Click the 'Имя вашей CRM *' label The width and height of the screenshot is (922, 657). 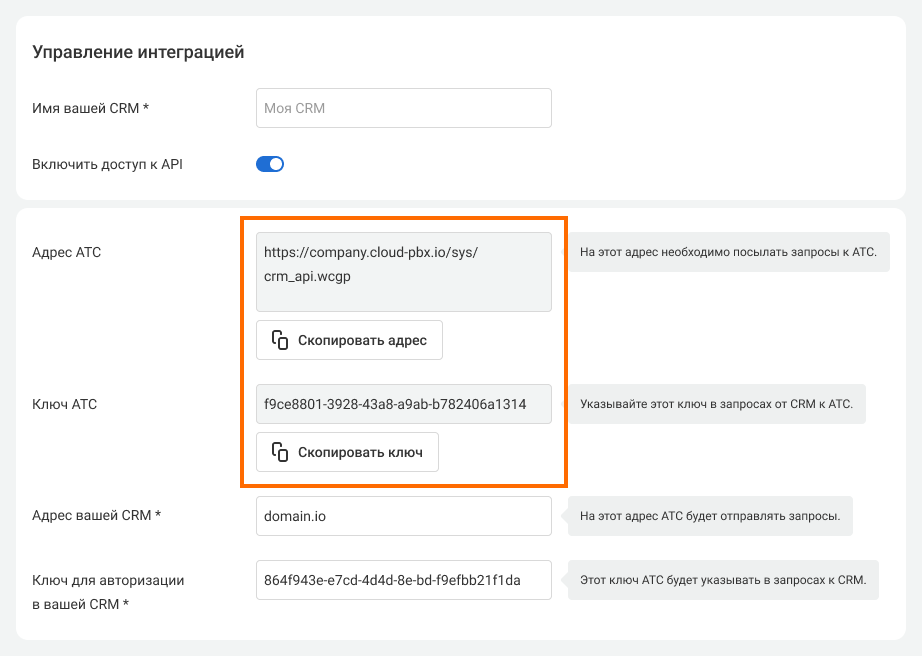point(90,108)
